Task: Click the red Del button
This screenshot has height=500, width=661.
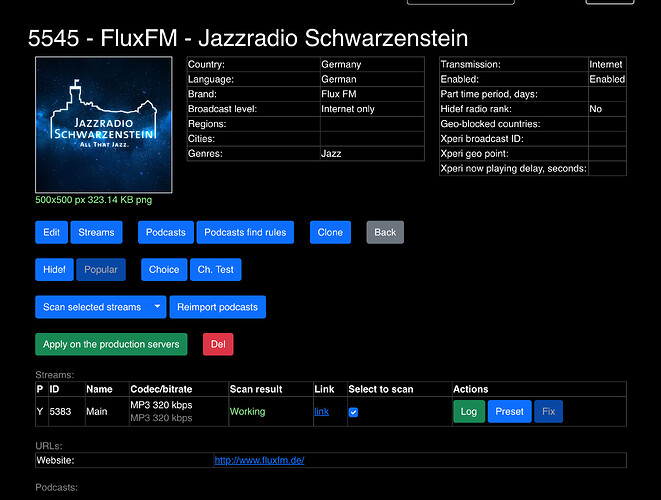Action: click(x=218, y=344)
